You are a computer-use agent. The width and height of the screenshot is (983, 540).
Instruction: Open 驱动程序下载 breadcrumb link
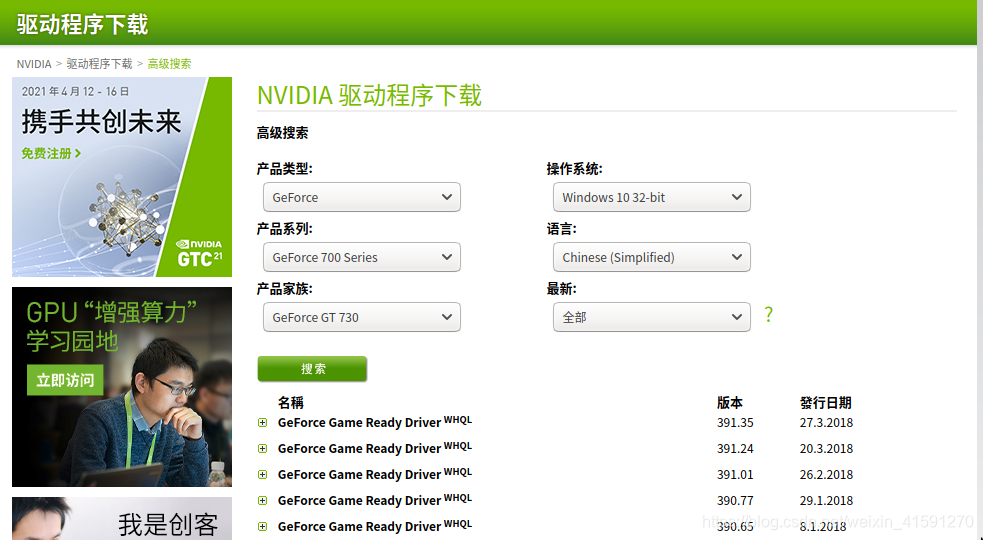point(100,64)
